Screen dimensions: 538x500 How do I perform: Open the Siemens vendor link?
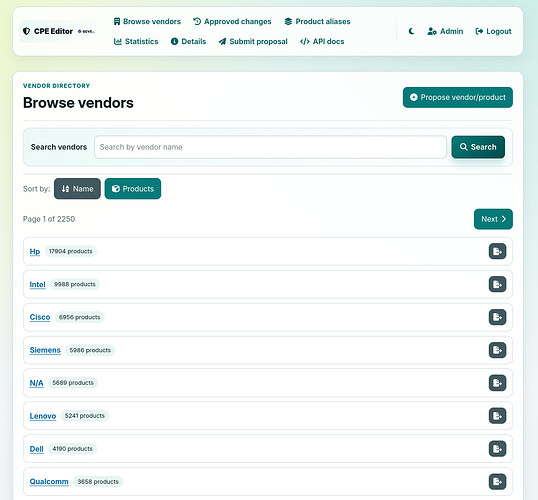45,350
